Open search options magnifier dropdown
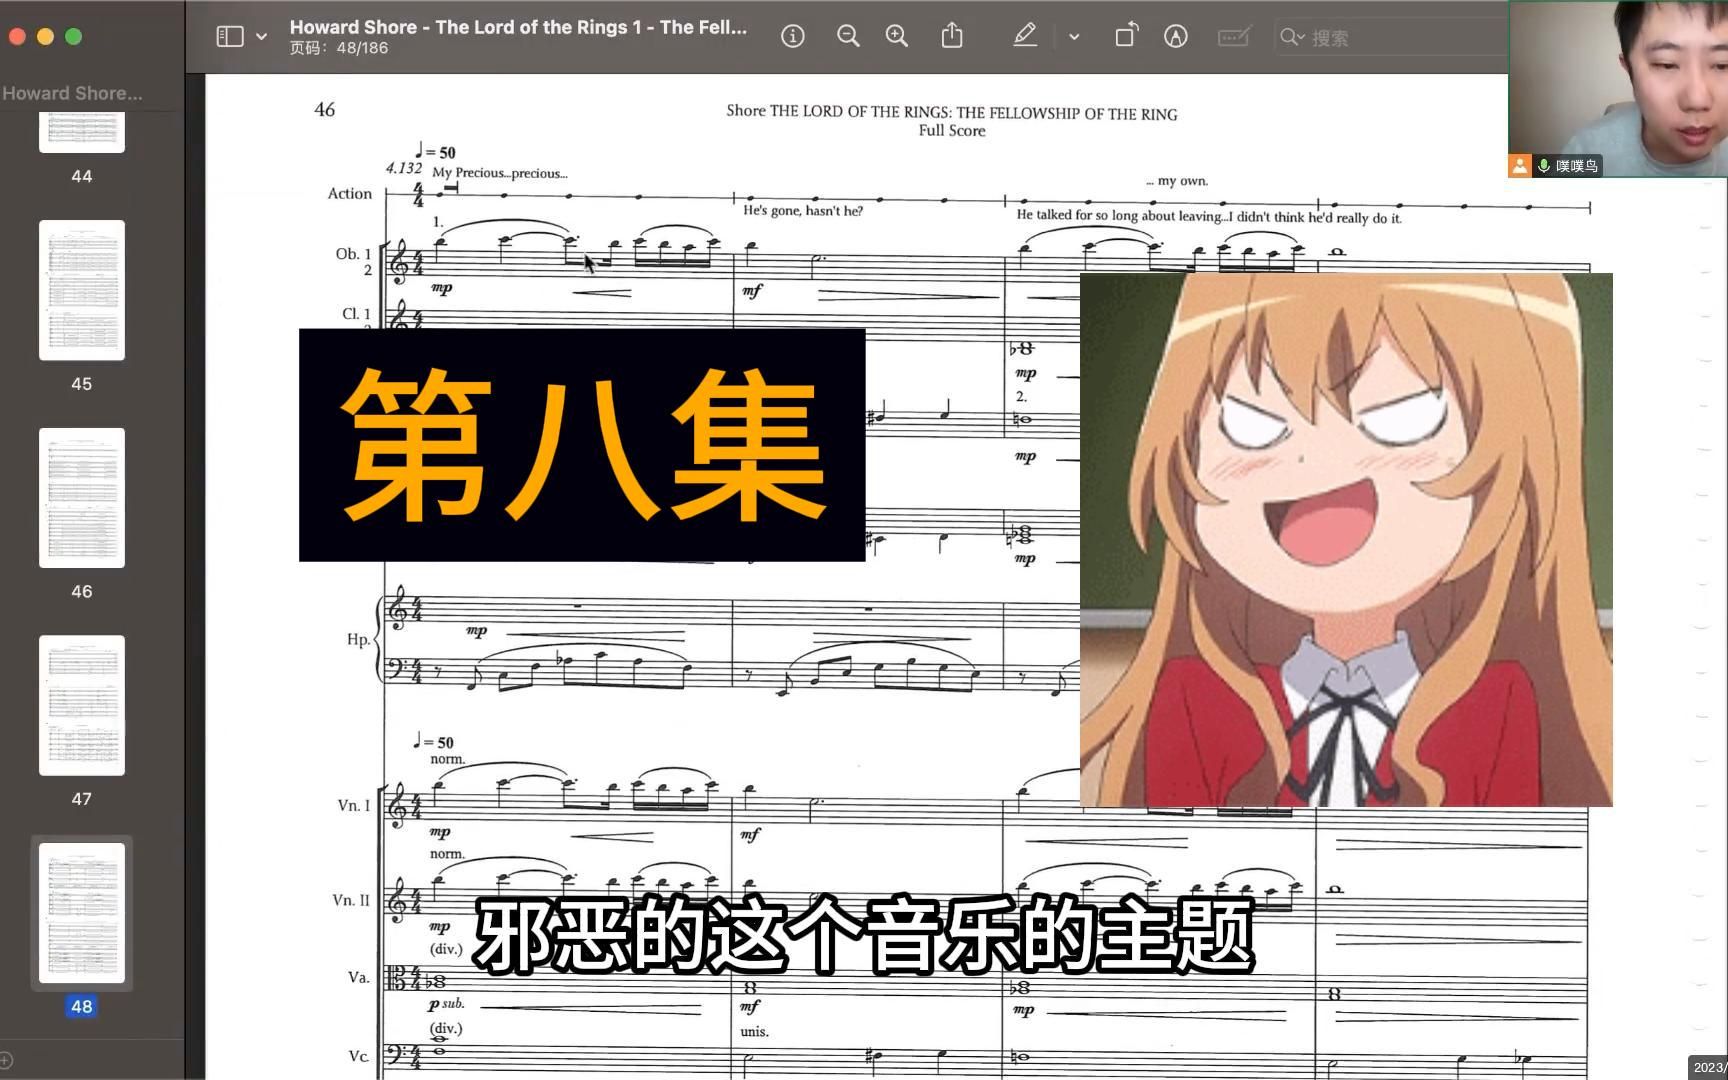1728x1080 pixels. [1292, 37]
